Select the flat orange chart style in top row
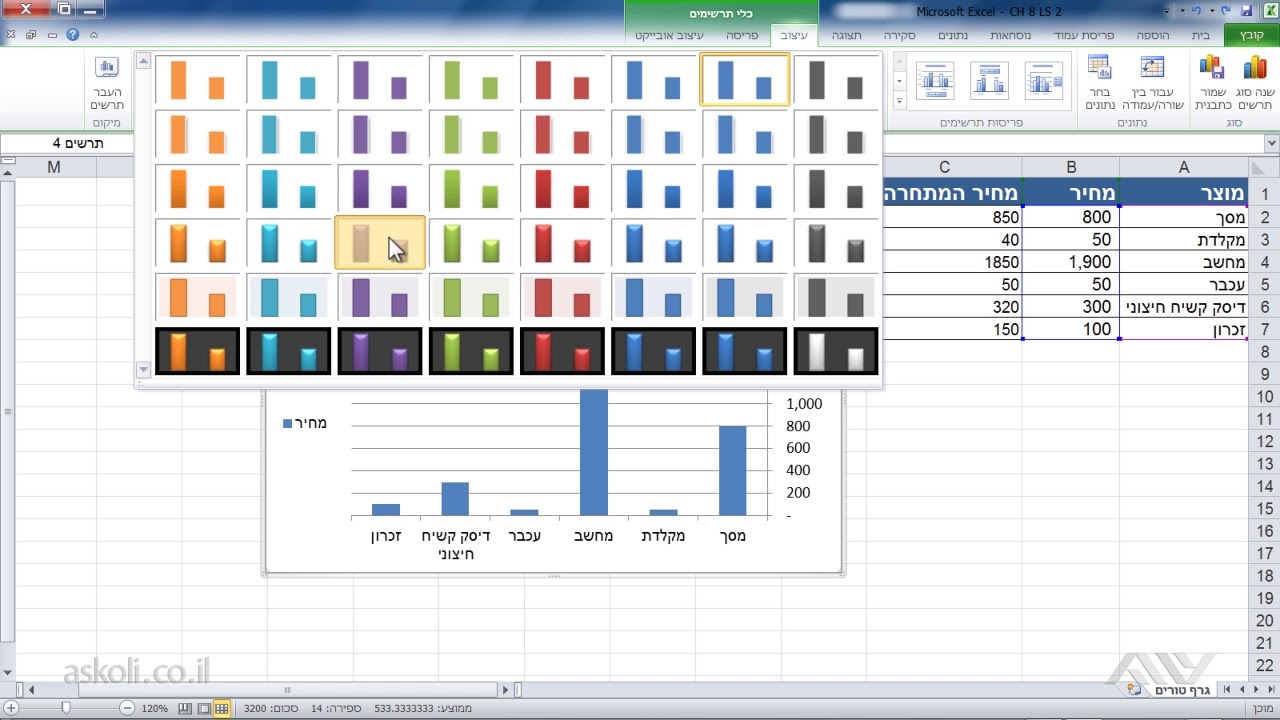 [x=198, y=80]
